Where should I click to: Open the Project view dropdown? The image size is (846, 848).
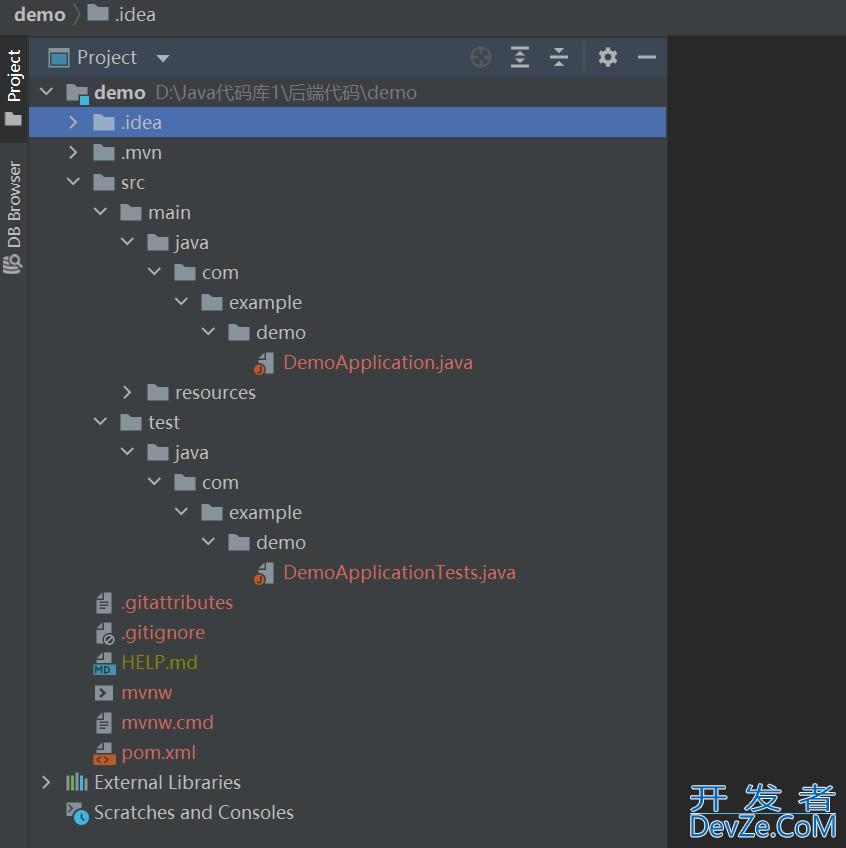click(163, 58)
